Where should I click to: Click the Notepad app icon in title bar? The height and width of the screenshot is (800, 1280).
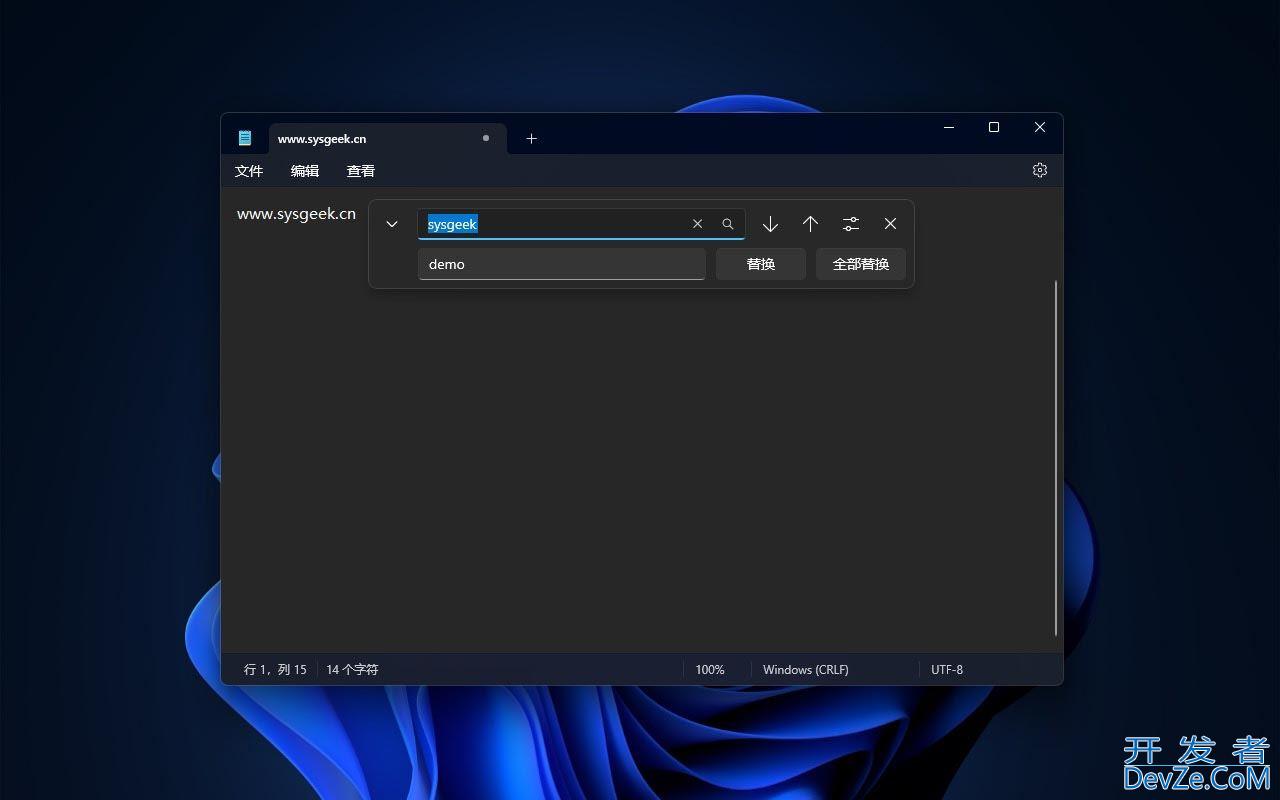point(245,138)
